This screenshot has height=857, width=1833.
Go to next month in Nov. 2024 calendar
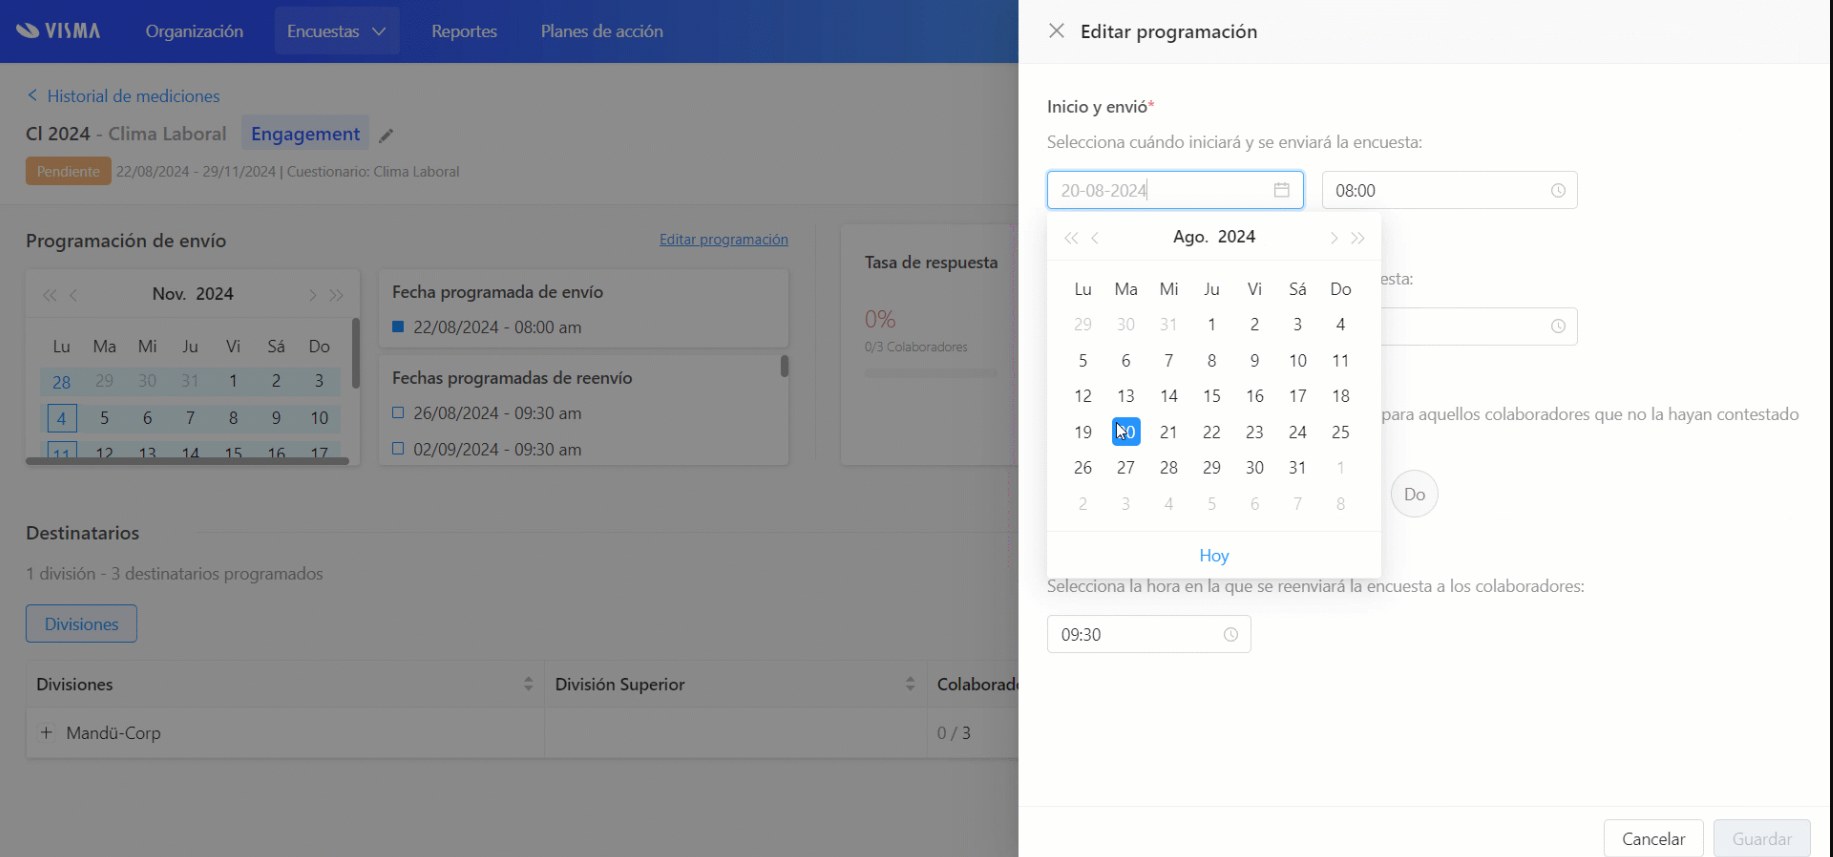click(x=312, y=295)
